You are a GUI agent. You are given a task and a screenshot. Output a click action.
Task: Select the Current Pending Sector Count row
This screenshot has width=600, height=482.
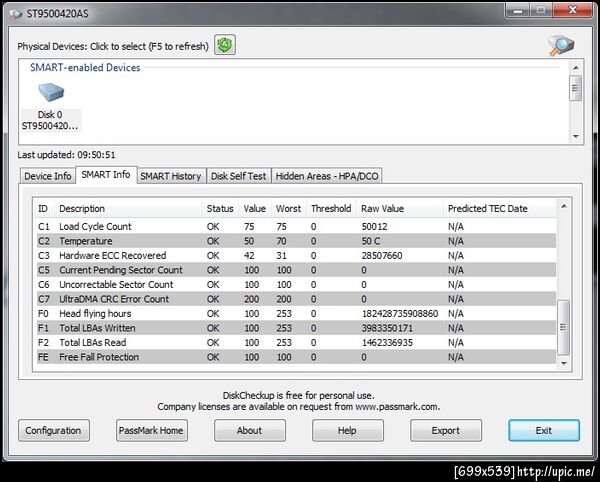coord(296,270)
